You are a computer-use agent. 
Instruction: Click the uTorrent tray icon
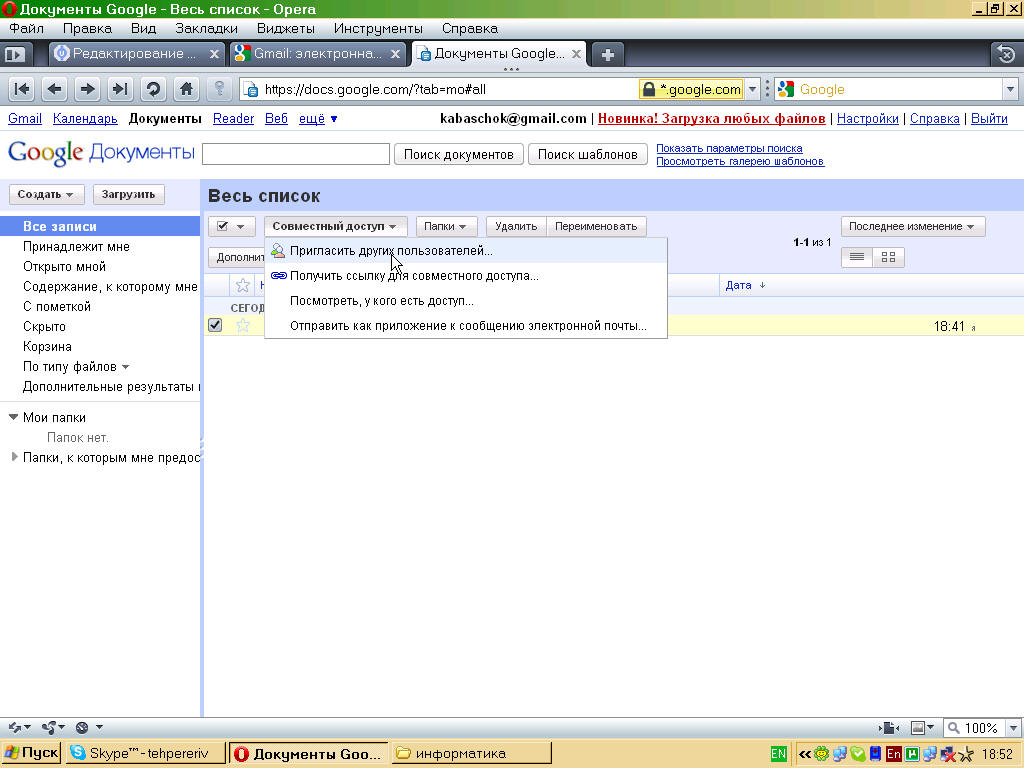(x=912, y=754)
